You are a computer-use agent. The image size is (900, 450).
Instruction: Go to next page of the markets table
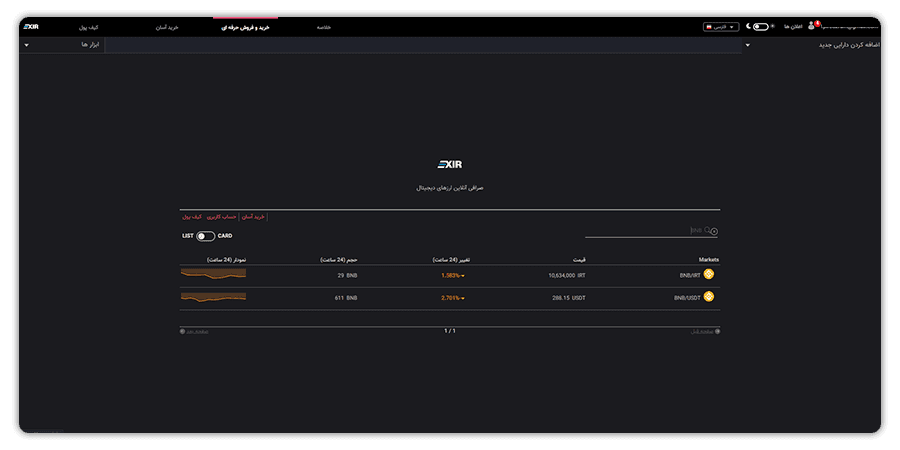(x=194, y=331)
